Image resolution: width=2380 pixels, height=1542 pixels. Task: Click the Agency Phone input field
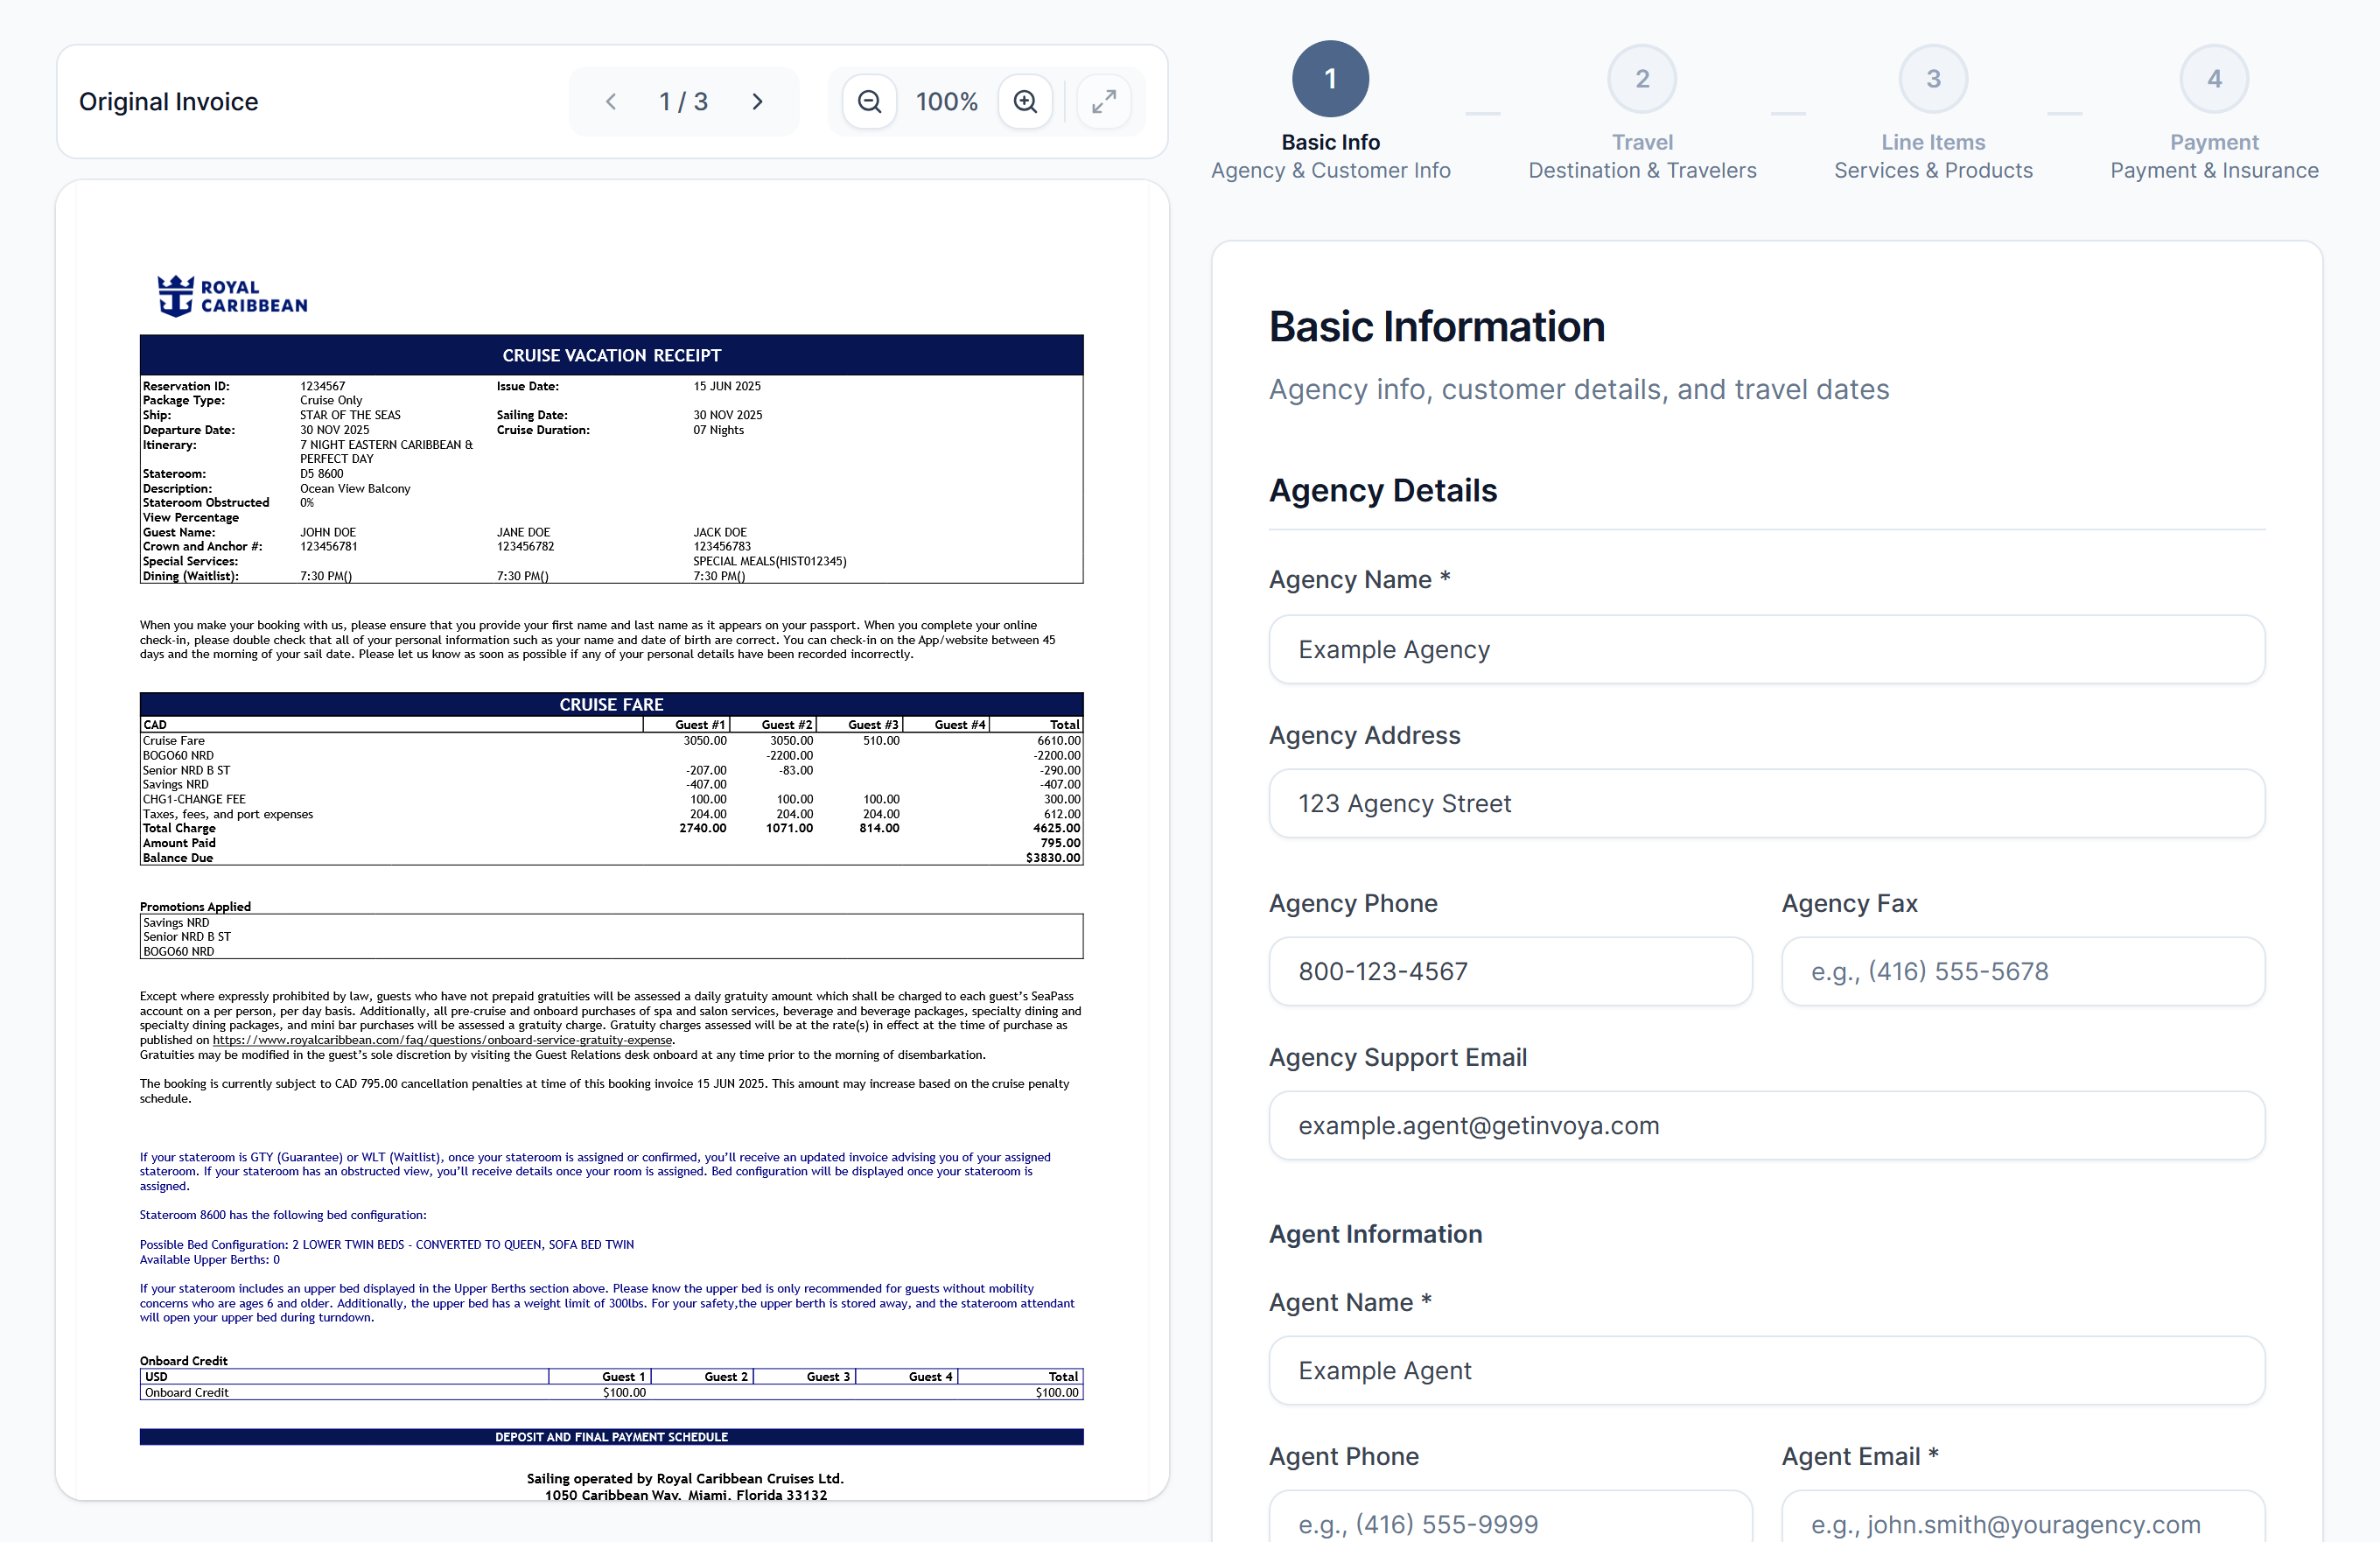1510,971
